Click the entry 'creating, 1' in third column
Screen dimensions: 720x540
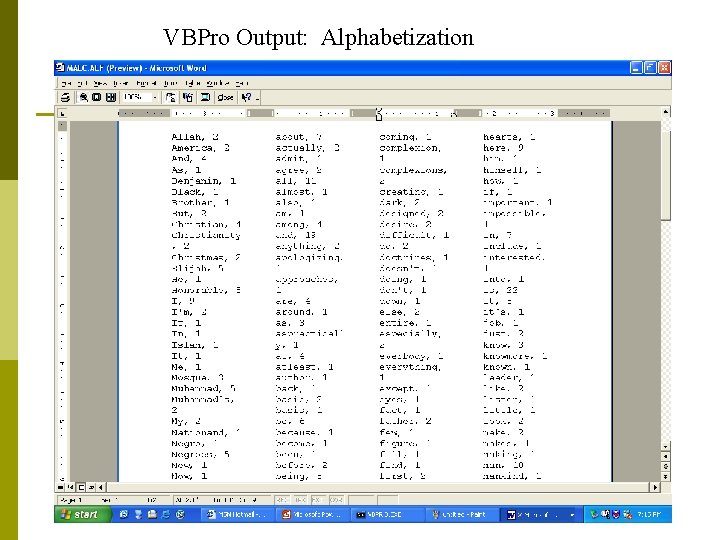(x=411, y=192)
